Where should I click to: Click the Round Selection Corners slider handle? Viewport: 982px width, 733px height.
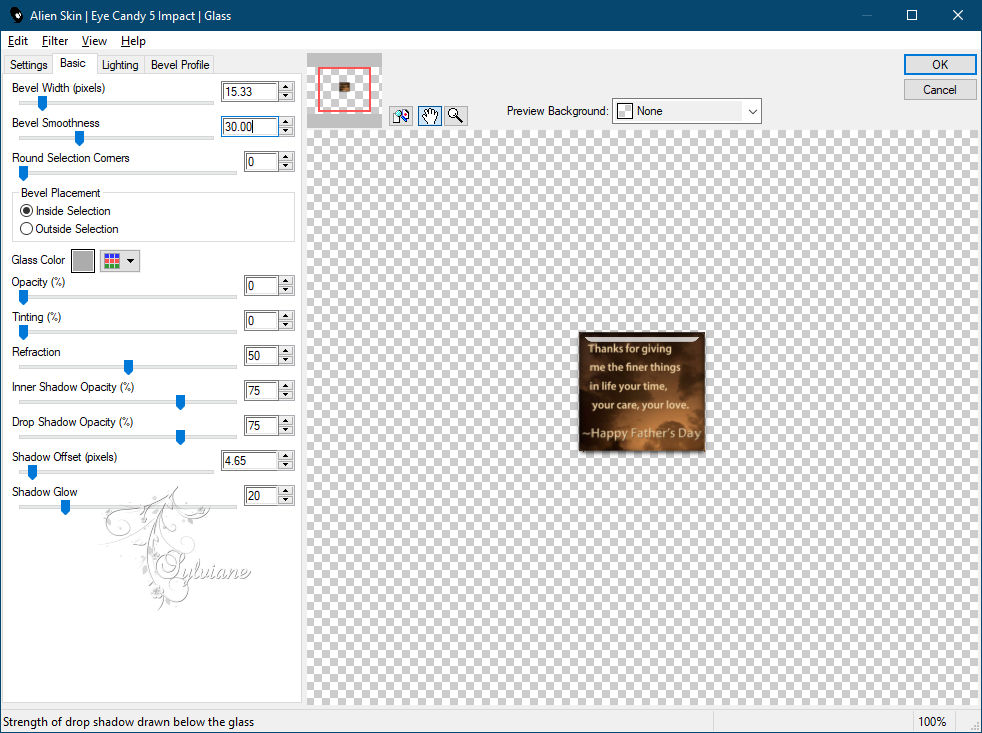pos(23,173)
